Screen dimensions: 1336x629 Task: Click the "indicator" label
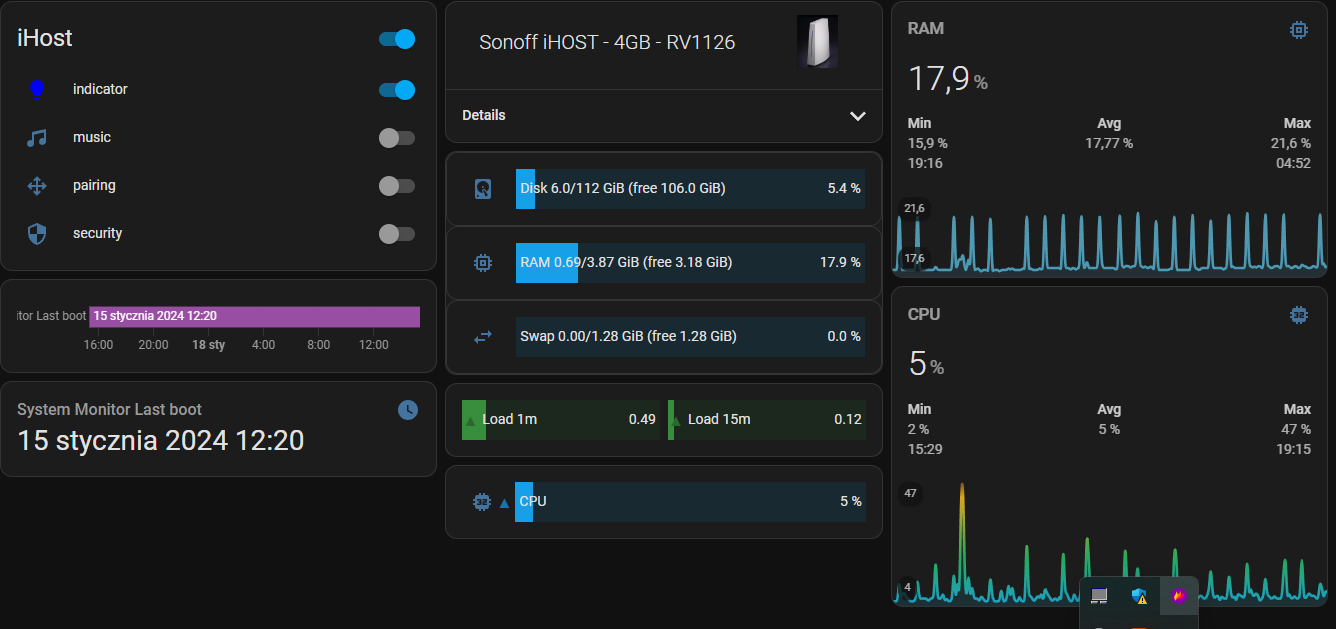point(100,90)
